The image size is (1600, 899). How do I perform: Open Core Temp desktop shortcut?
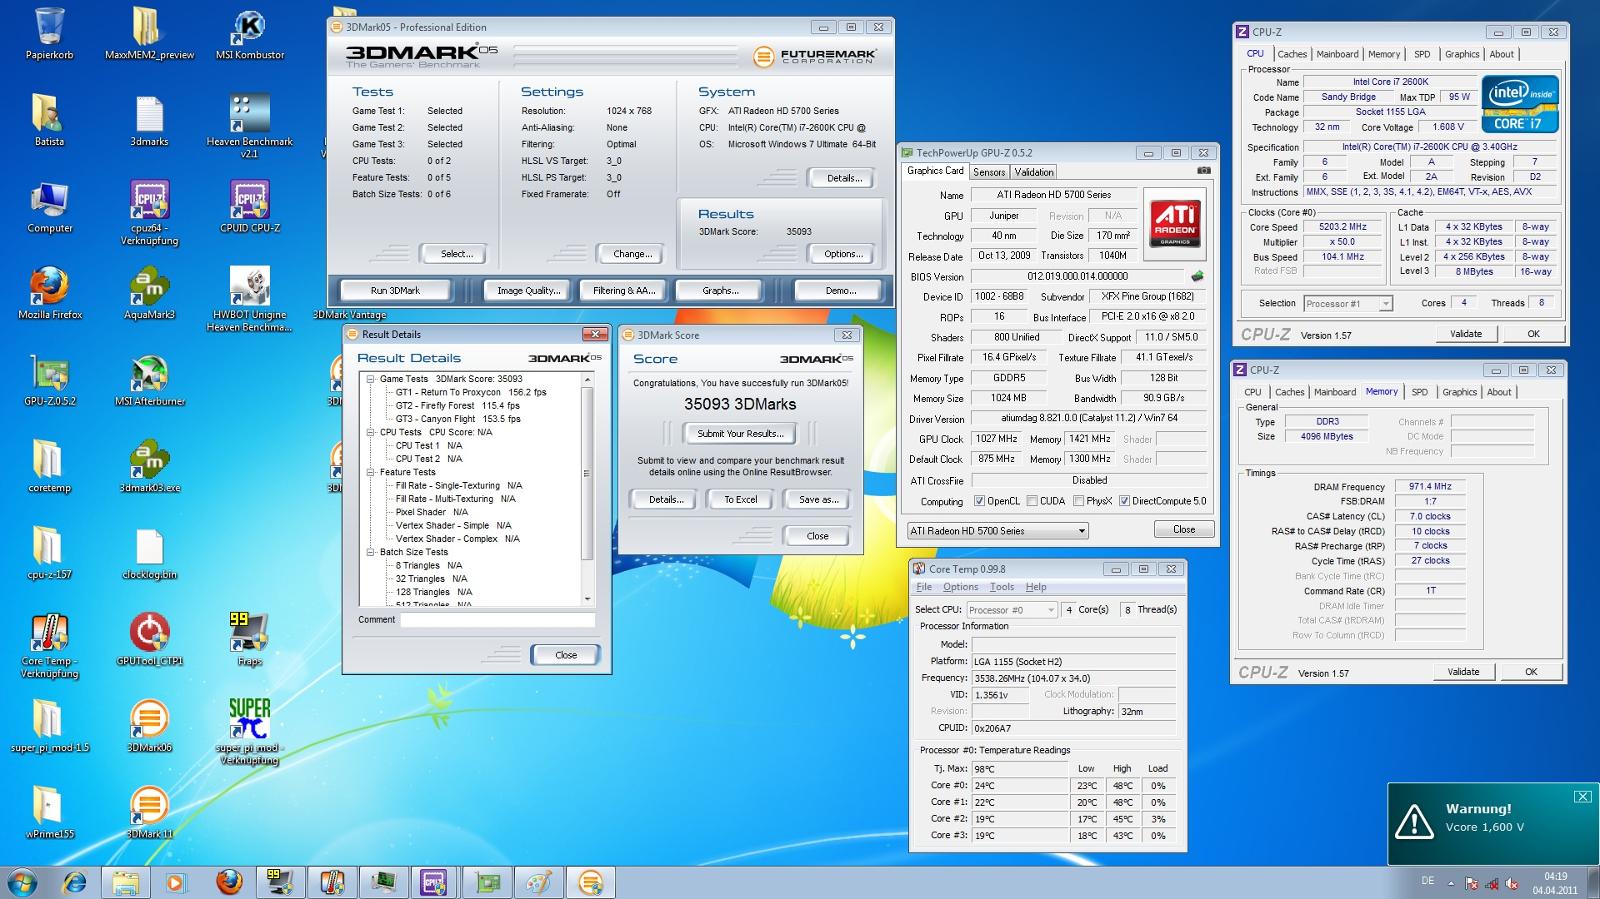[49, 646]
